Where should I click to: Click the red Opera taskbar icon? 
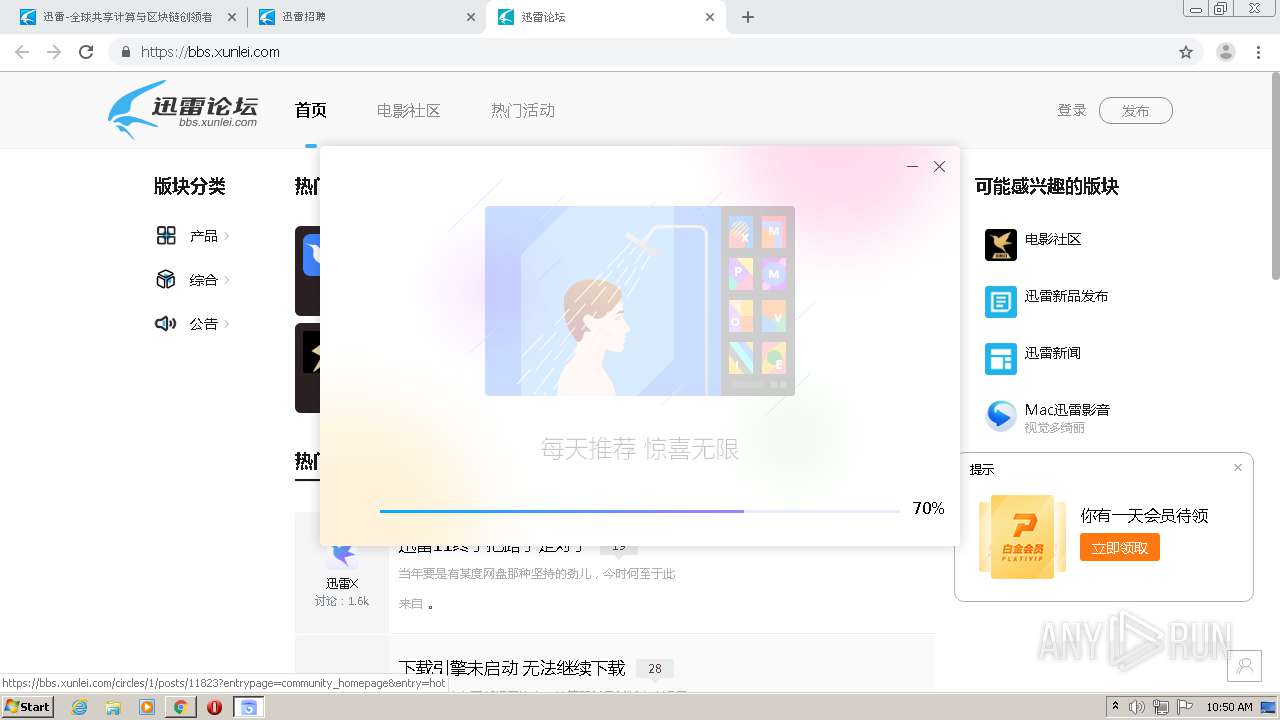point(214,707)
